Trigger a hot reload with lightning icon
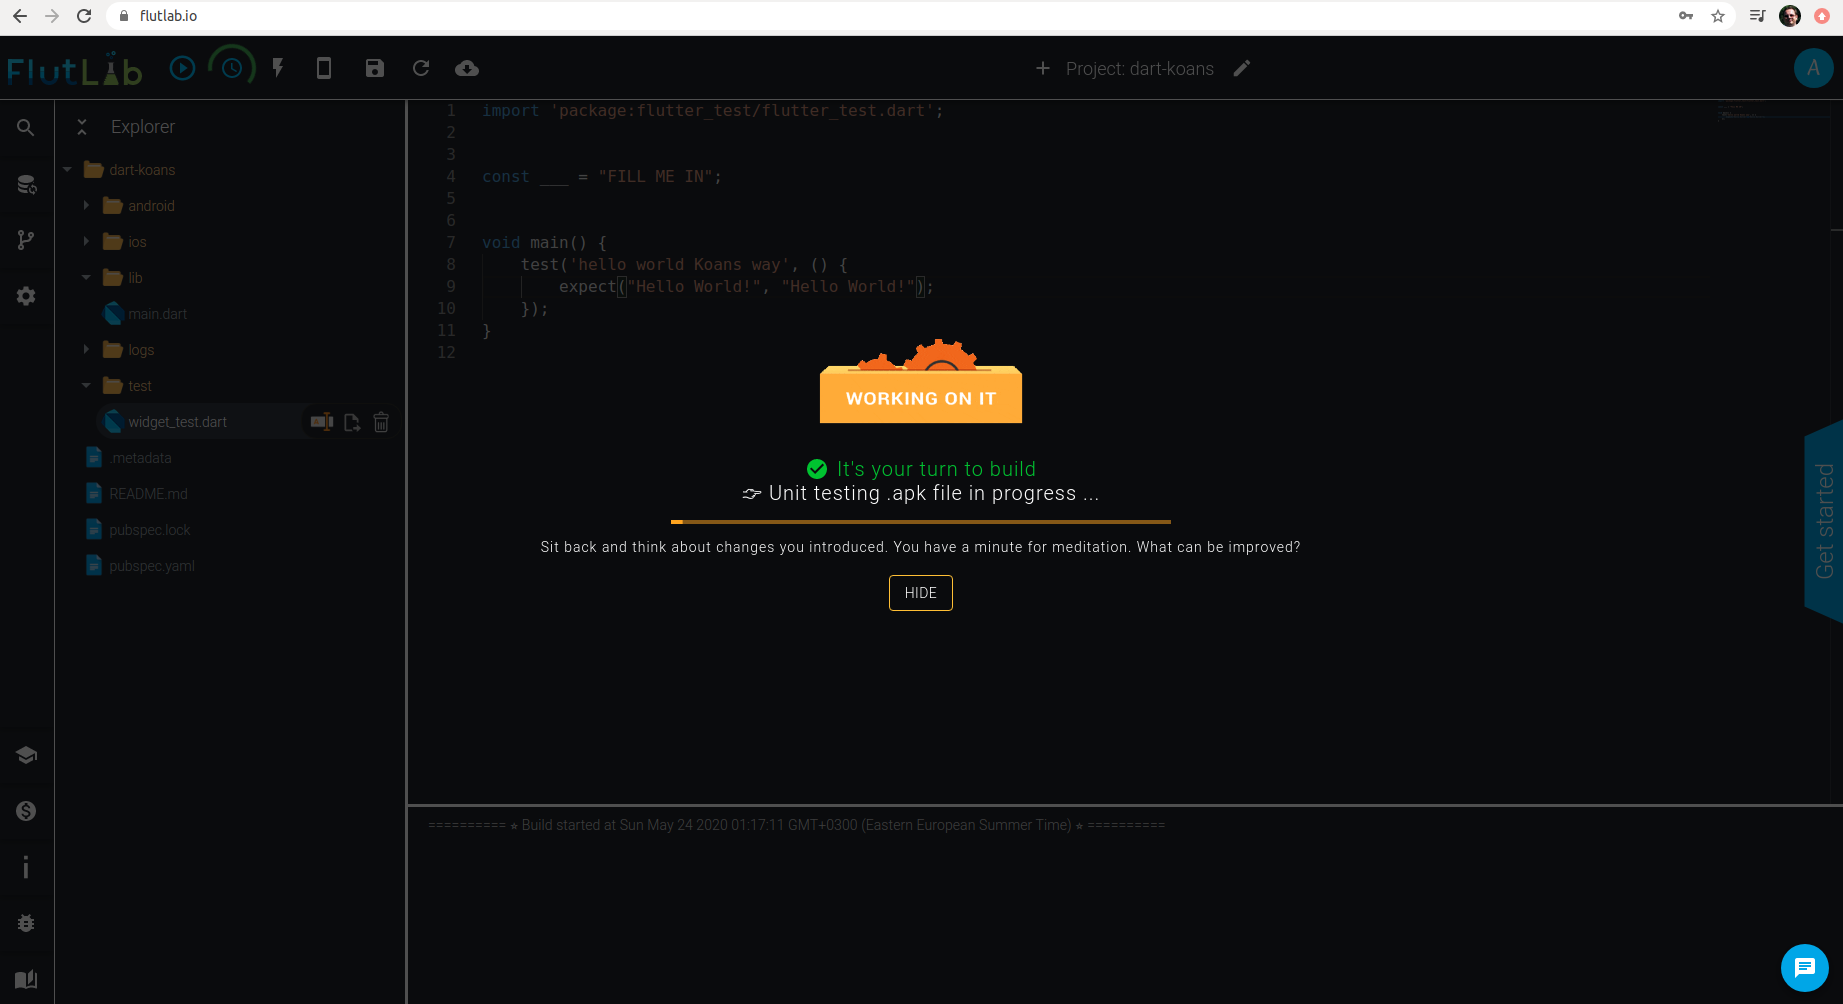The image size is (1843, 1004). 278,68
